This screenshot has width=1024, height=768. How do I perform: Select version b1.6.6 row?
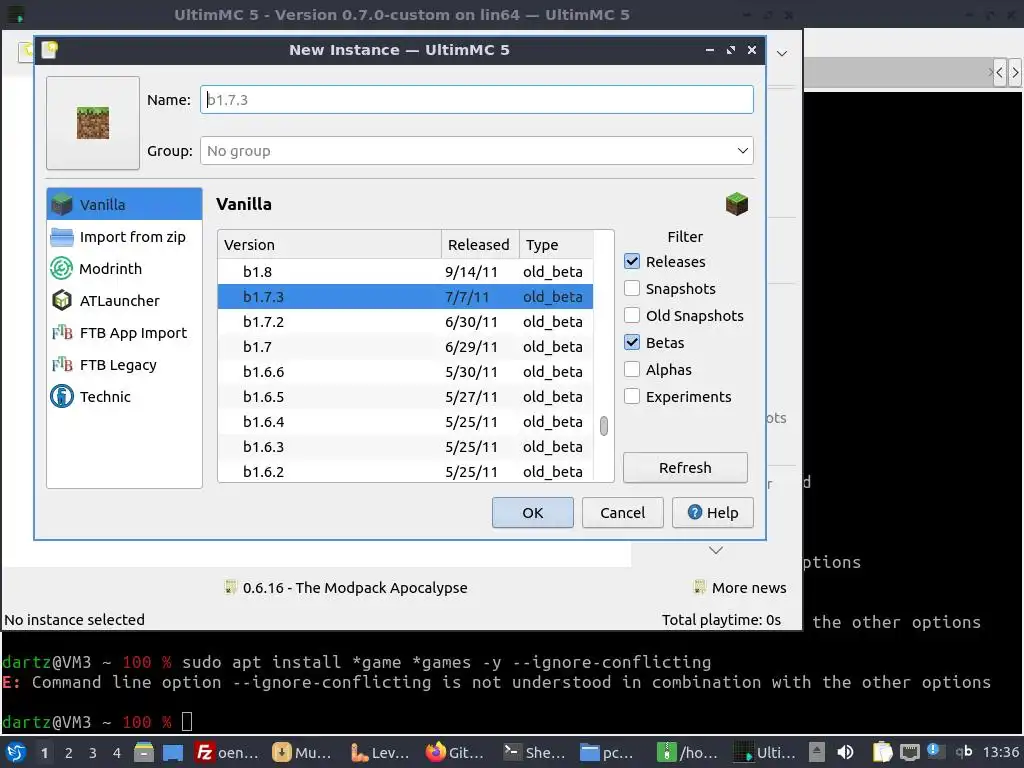tap(405, 372)
